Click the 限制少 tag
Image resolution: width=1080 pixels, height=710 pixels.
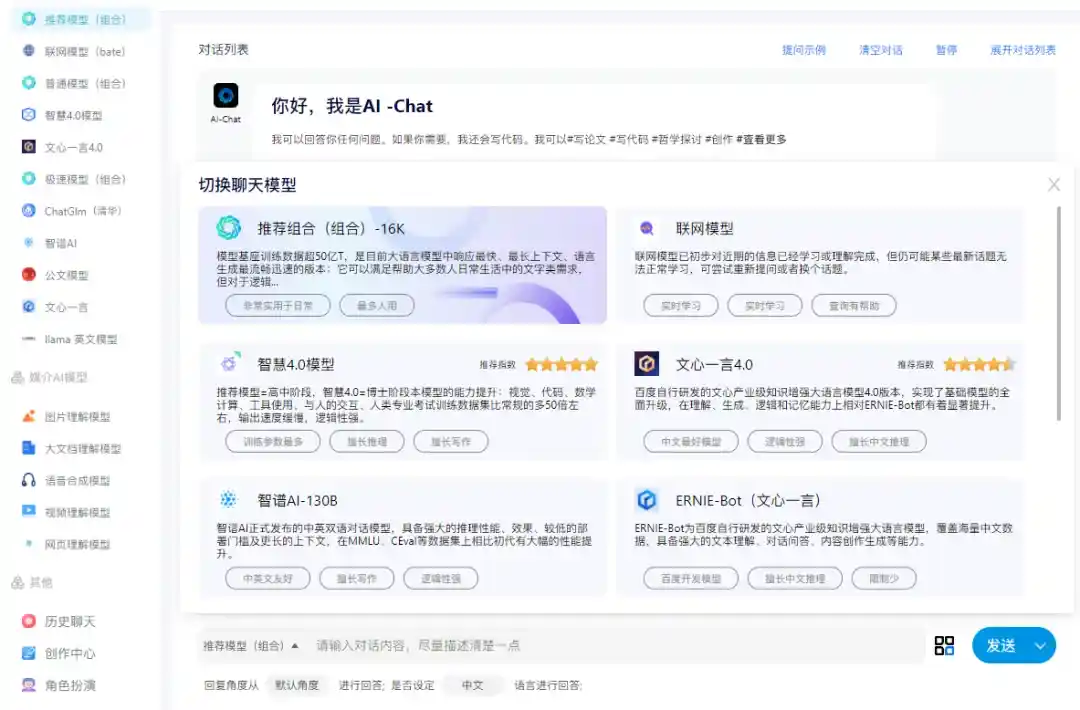pos(884,578)
